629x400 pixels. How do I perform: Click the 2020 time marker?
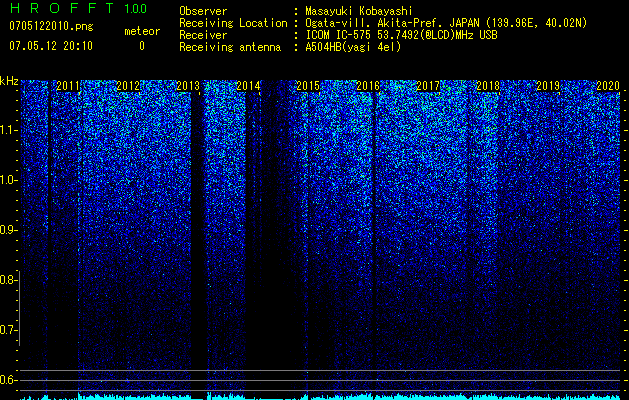(608, 86)
